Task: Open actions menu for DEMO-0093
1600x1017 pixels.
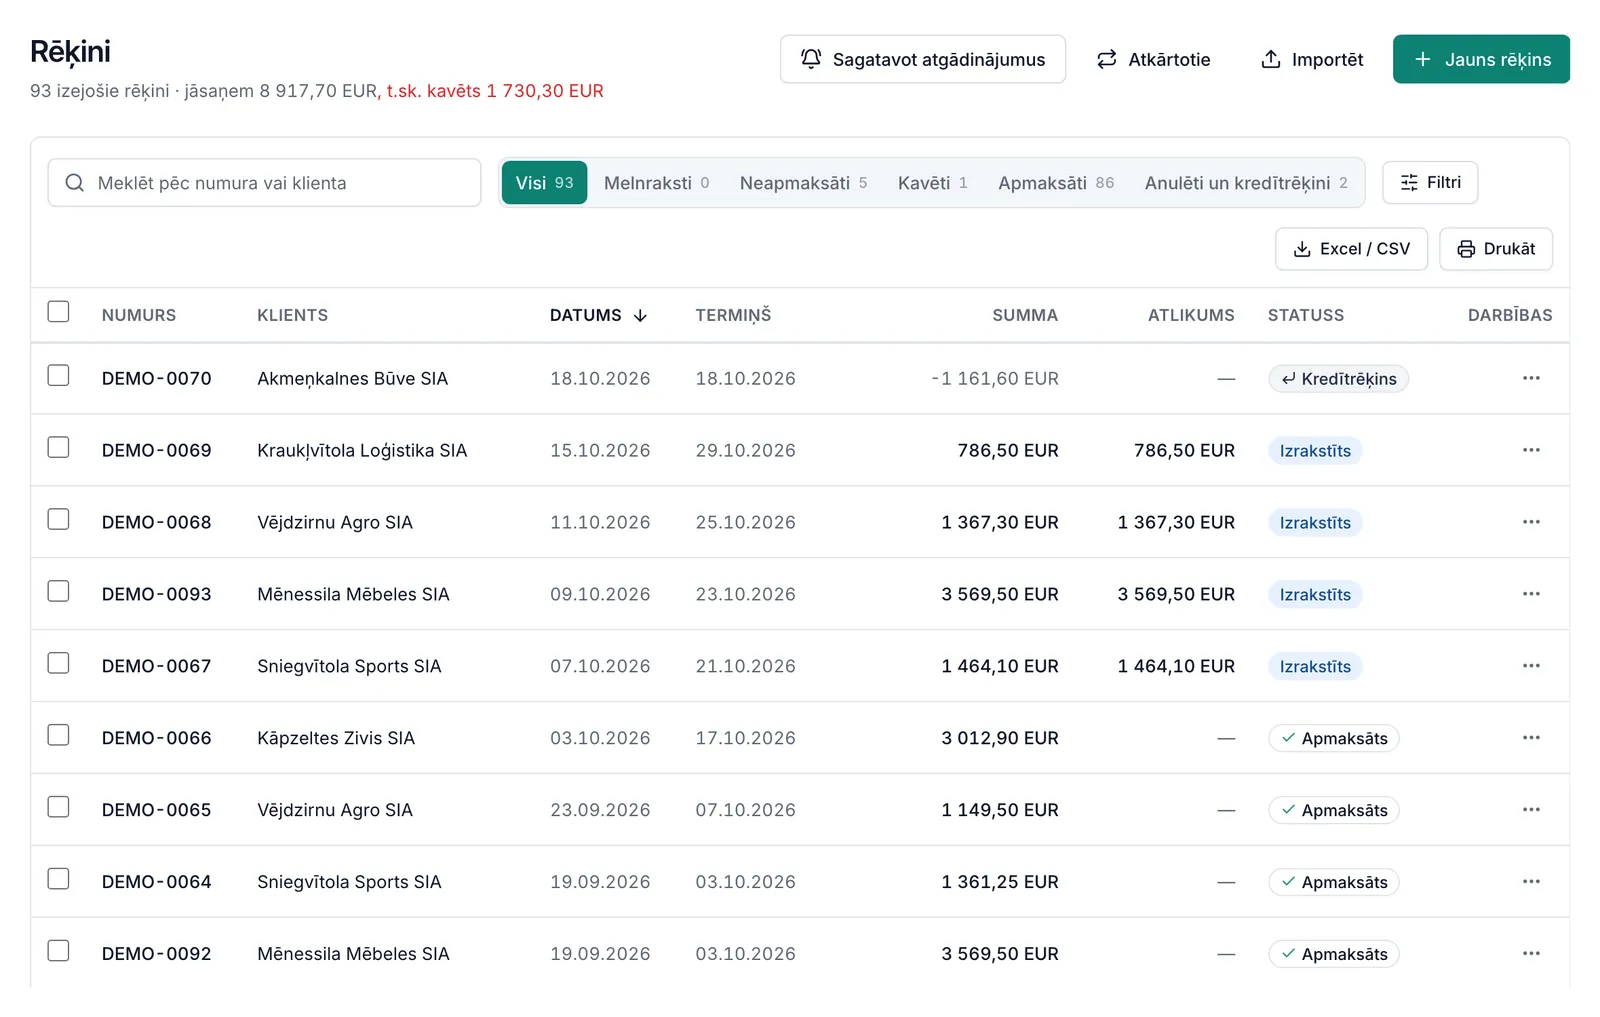Action: (1531, 594)
